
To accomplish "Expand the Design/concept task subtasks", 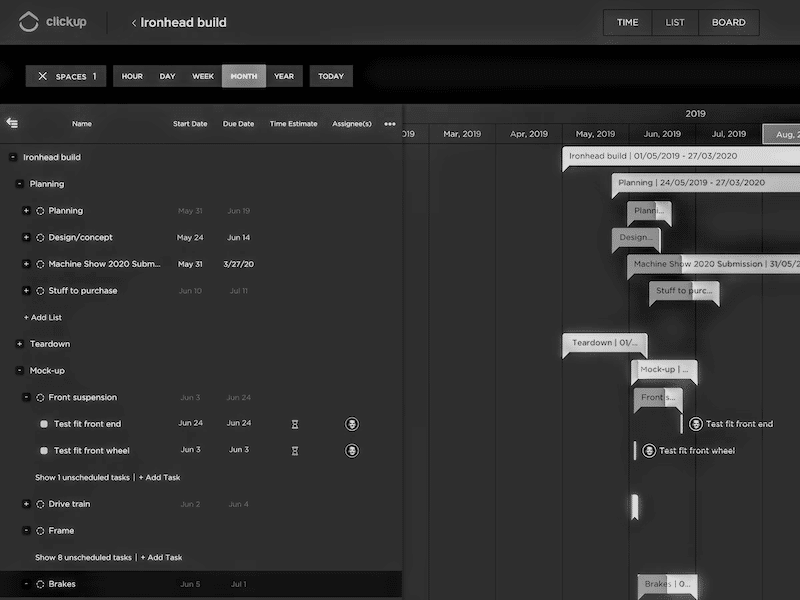I will click(24, 237).
